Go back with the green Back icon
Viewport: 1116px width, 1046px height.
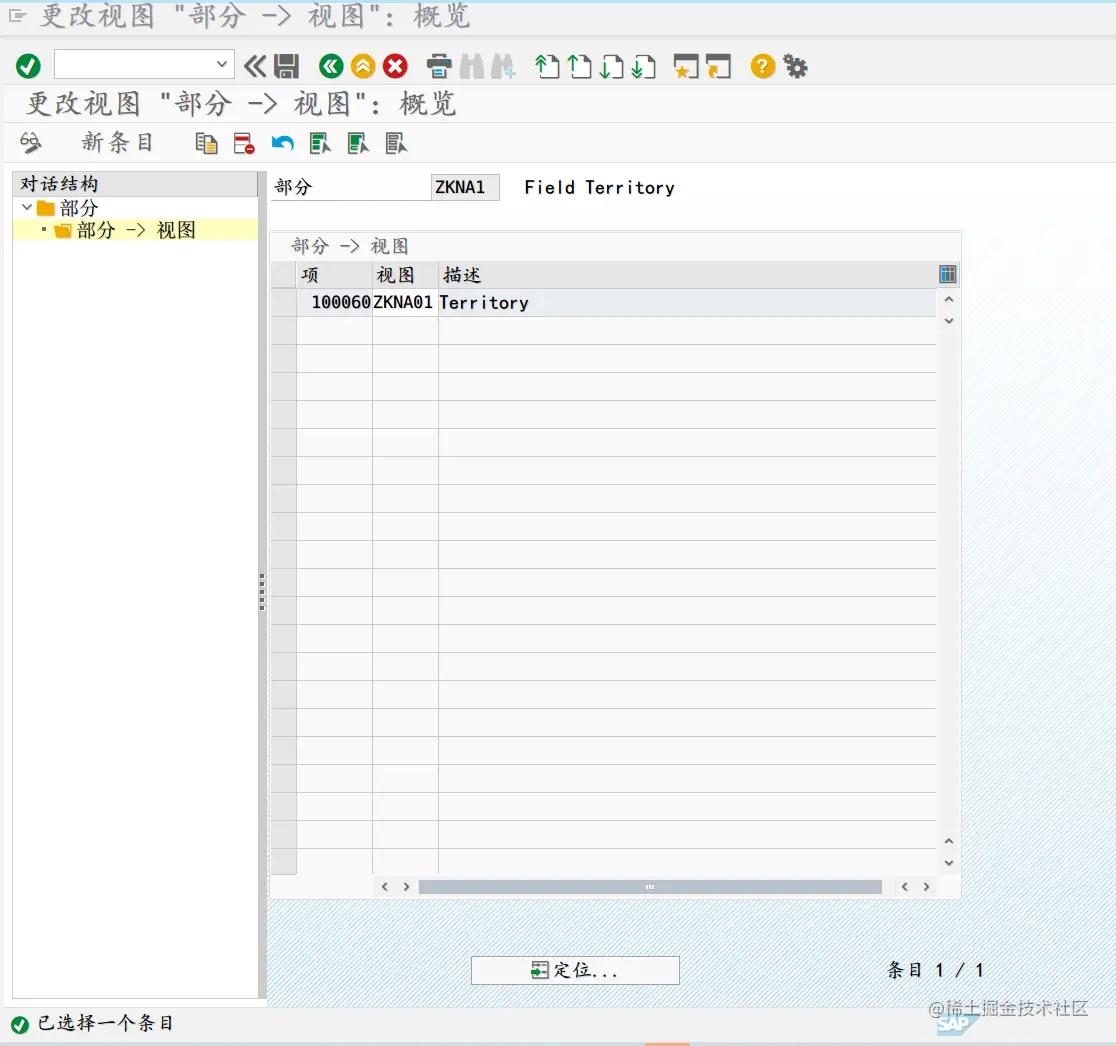331,66
